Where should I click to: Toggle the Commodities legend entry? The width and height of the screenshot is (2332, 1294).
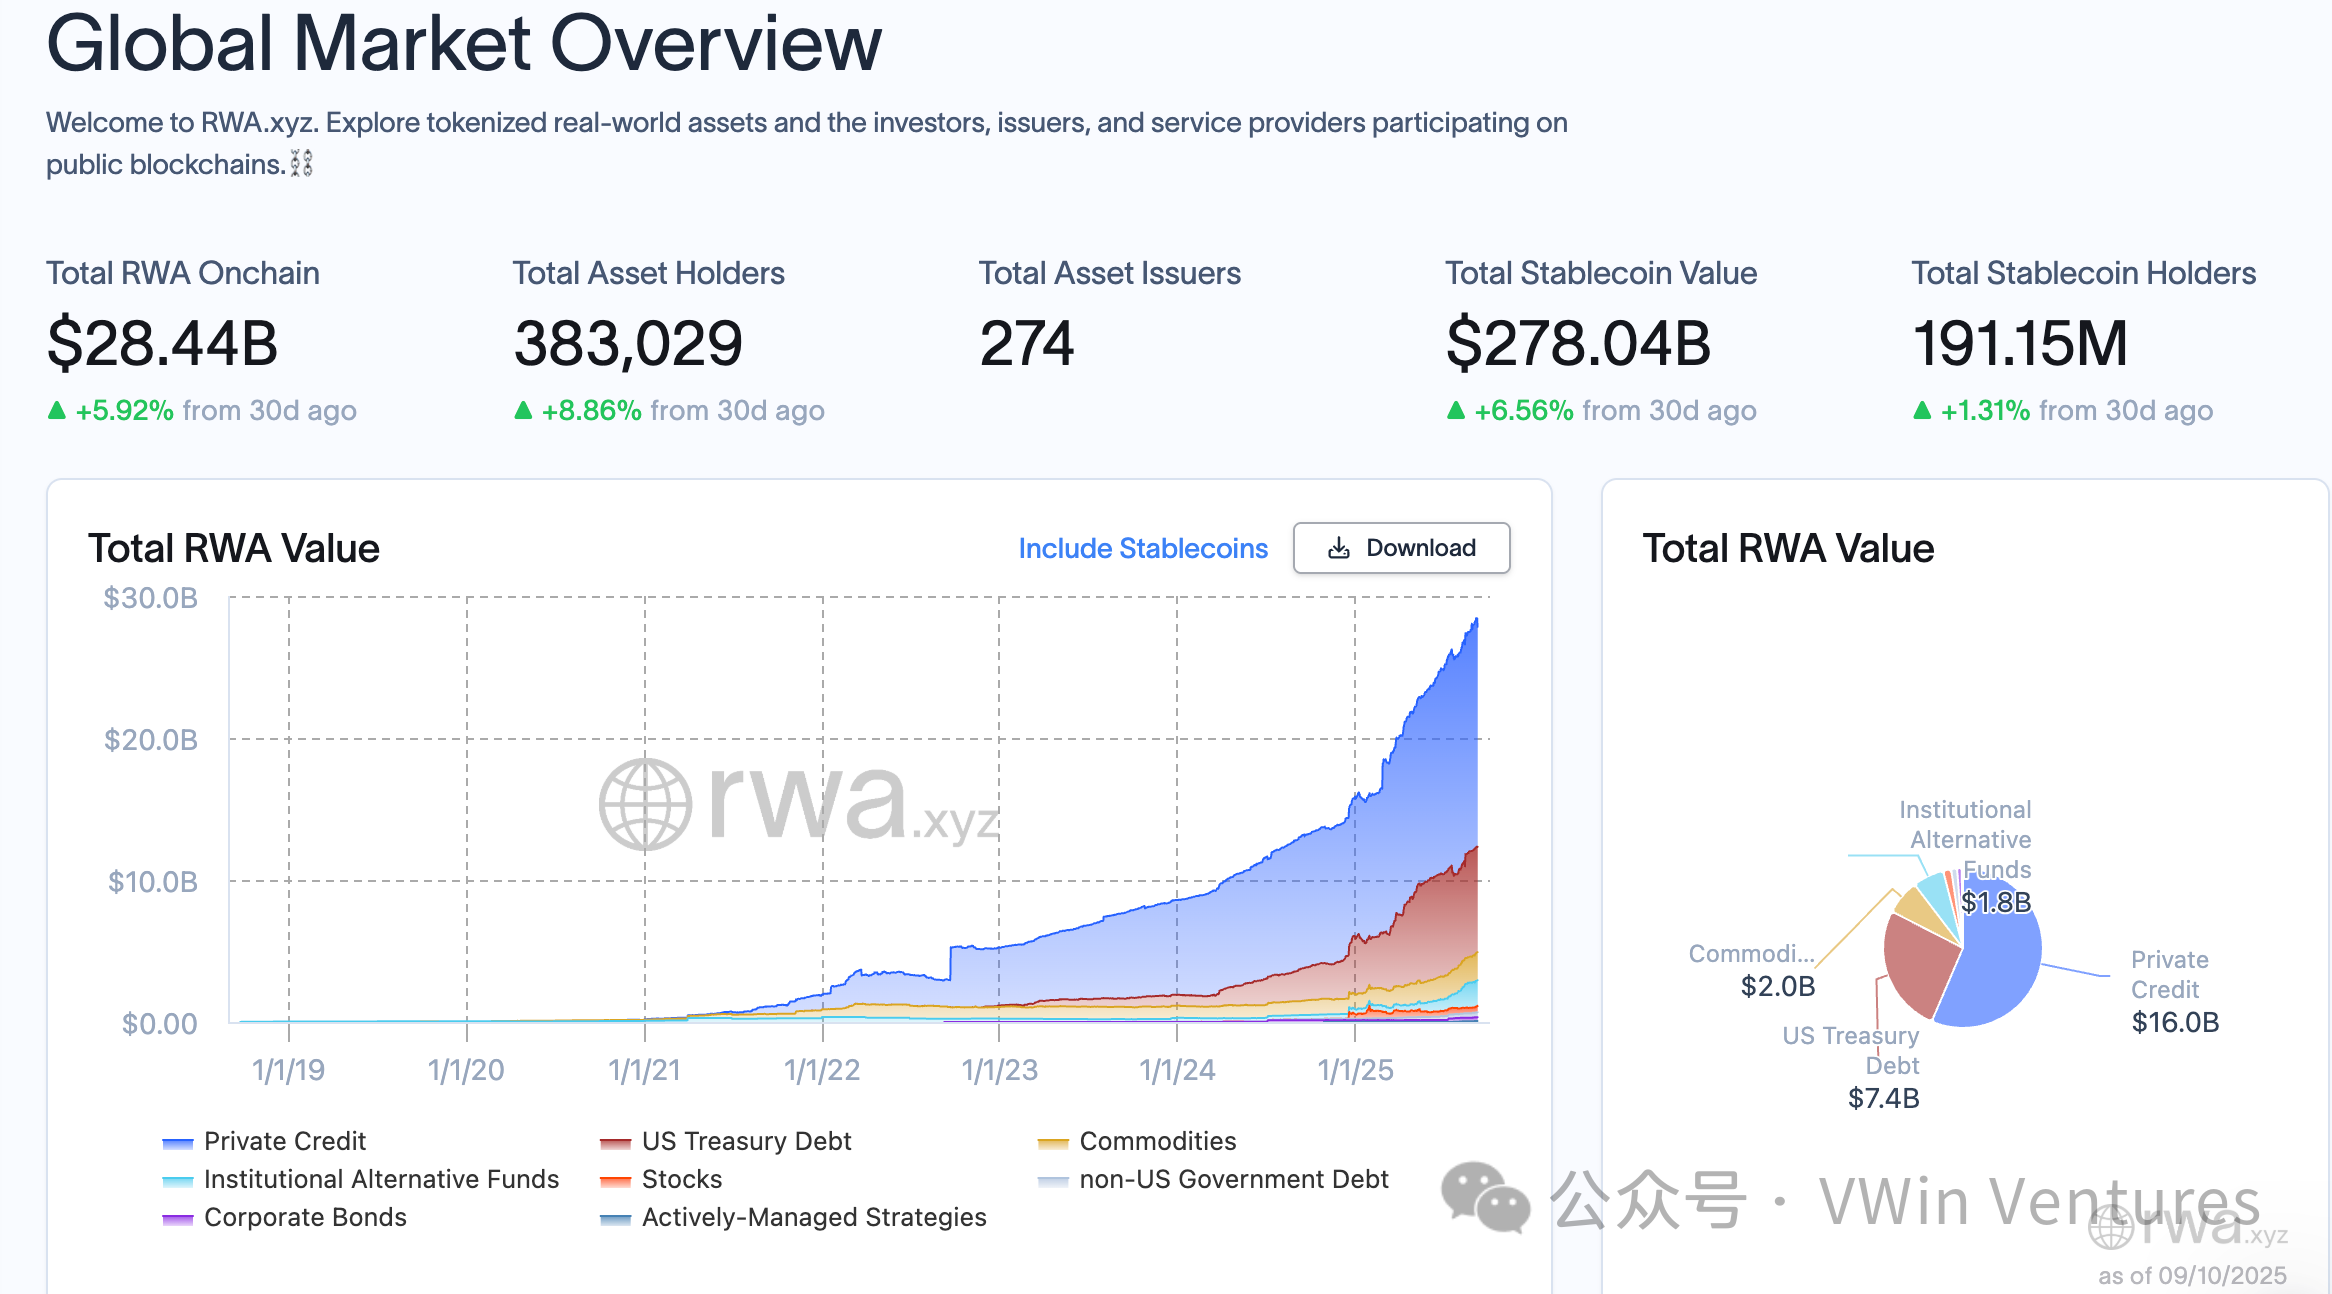(x=1157, y=1141)
